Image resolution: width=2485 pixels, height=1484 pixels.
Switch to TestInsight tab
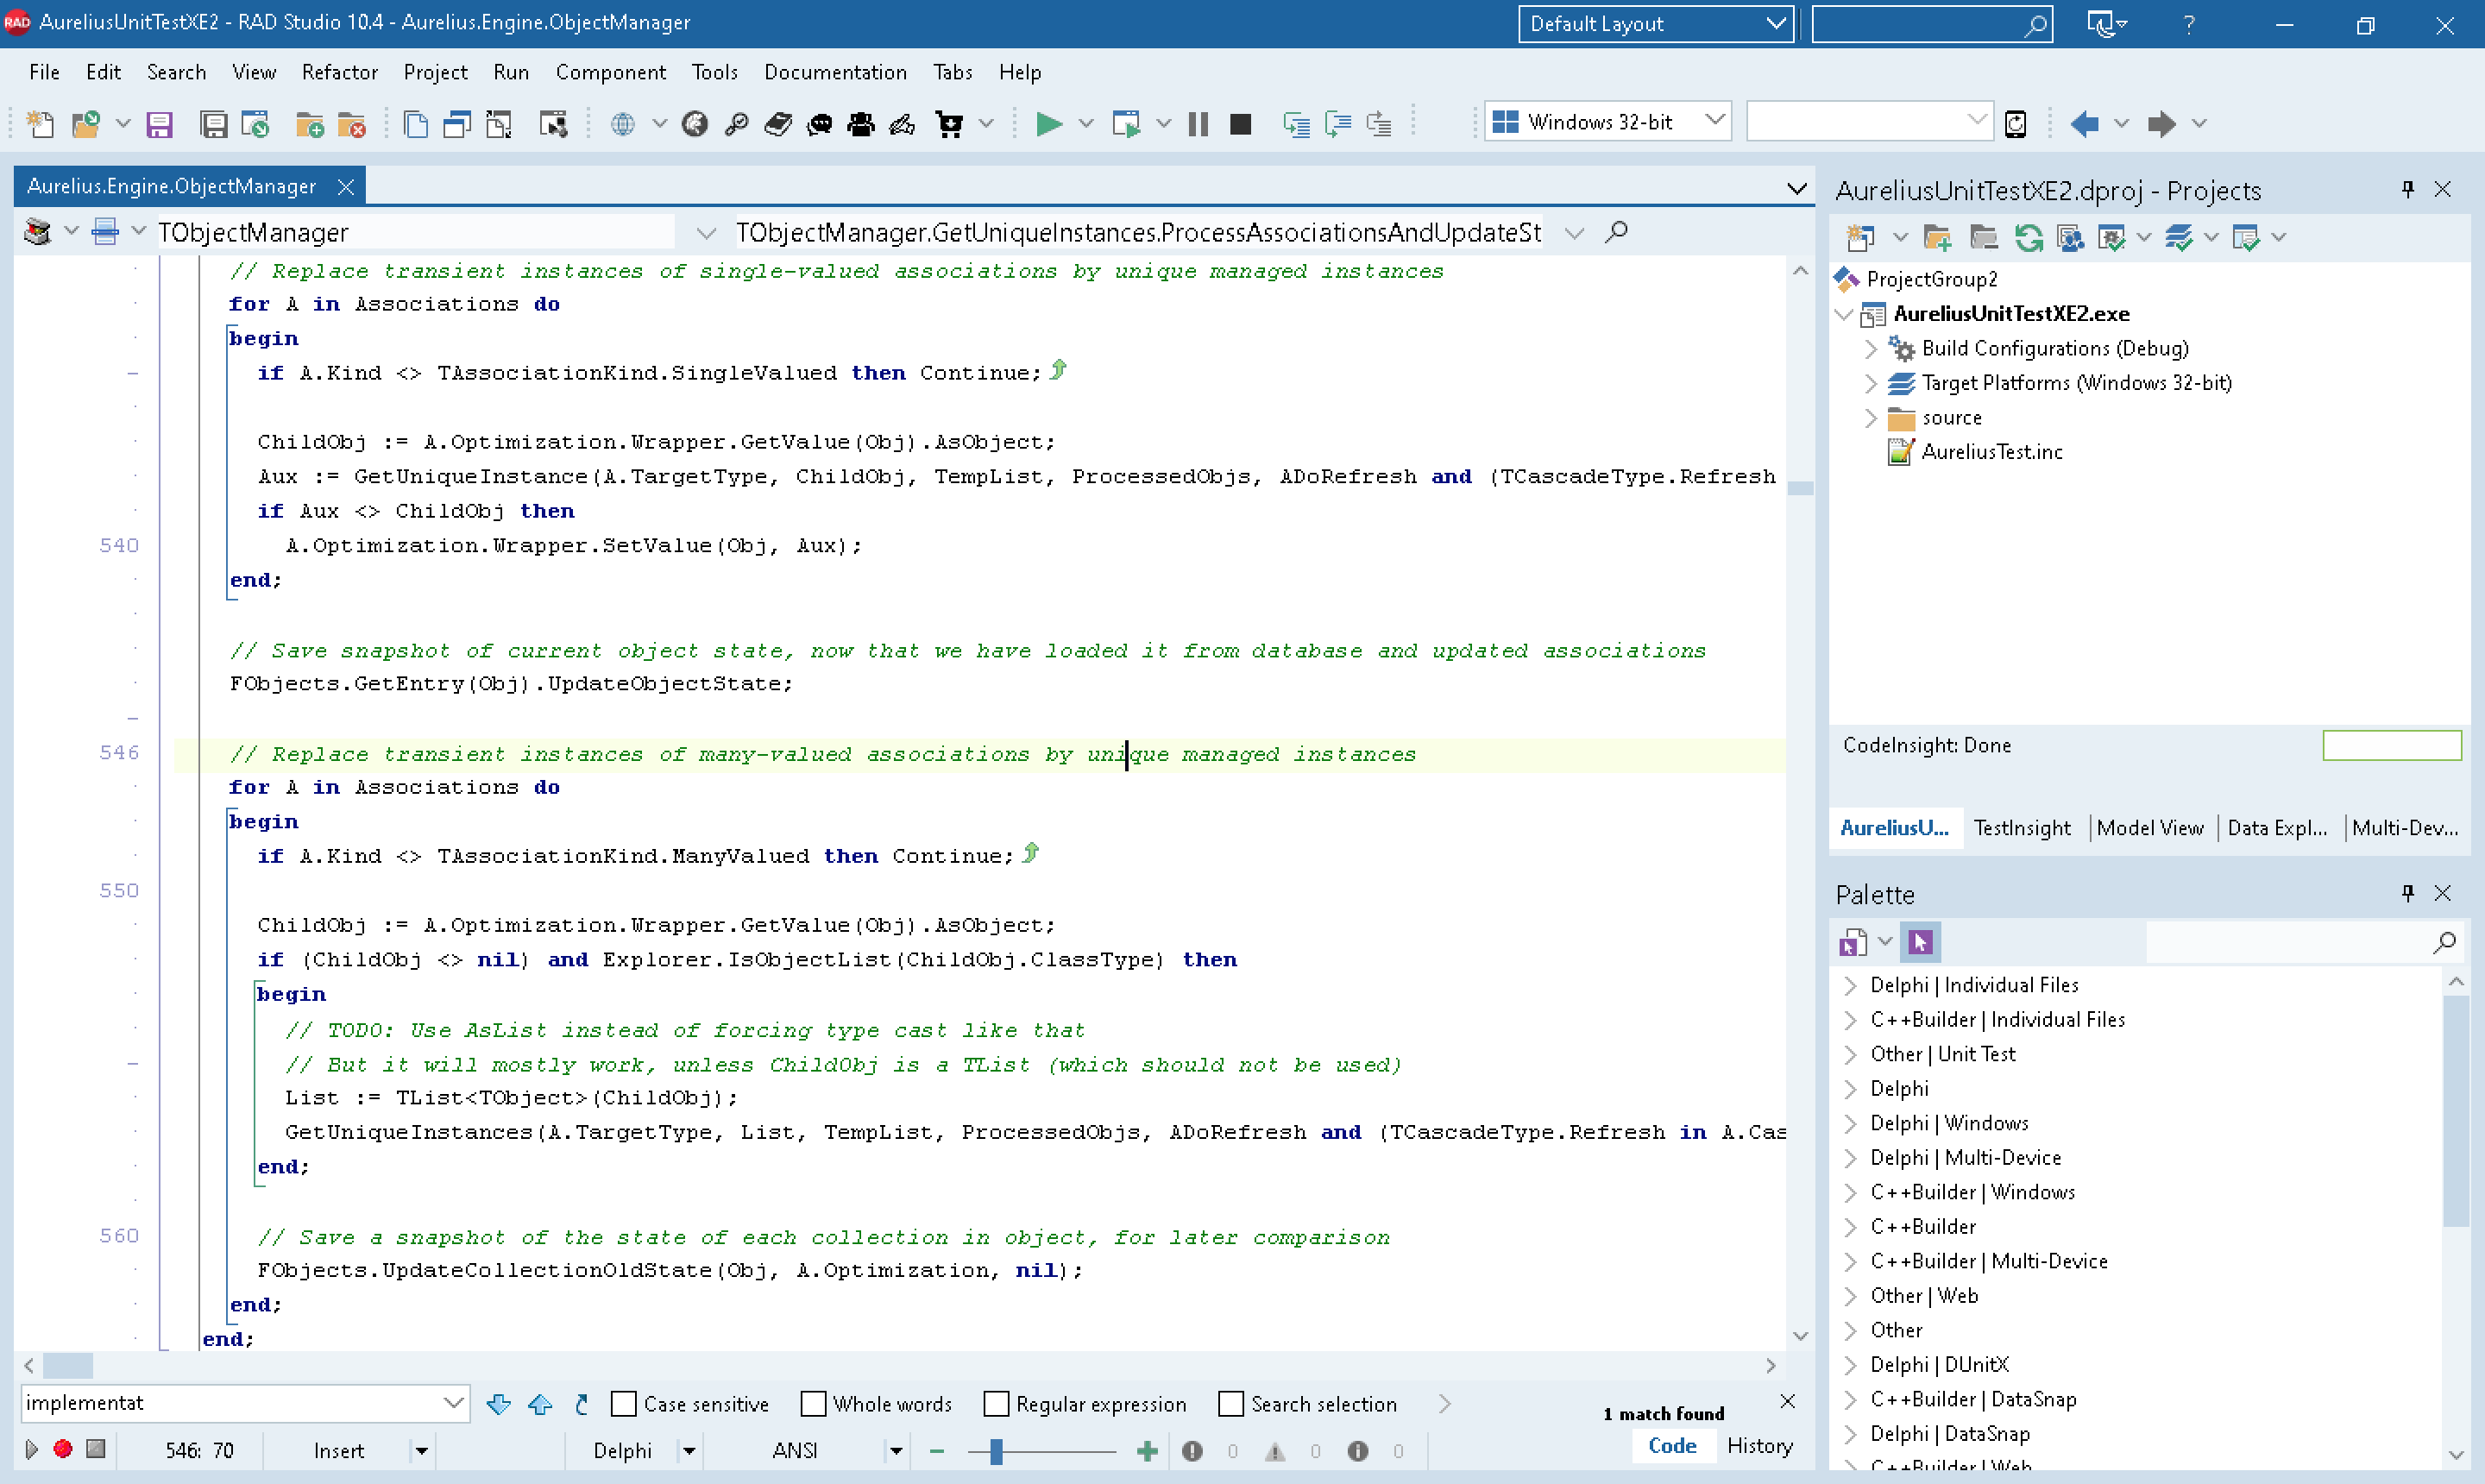pos(2021,827)
